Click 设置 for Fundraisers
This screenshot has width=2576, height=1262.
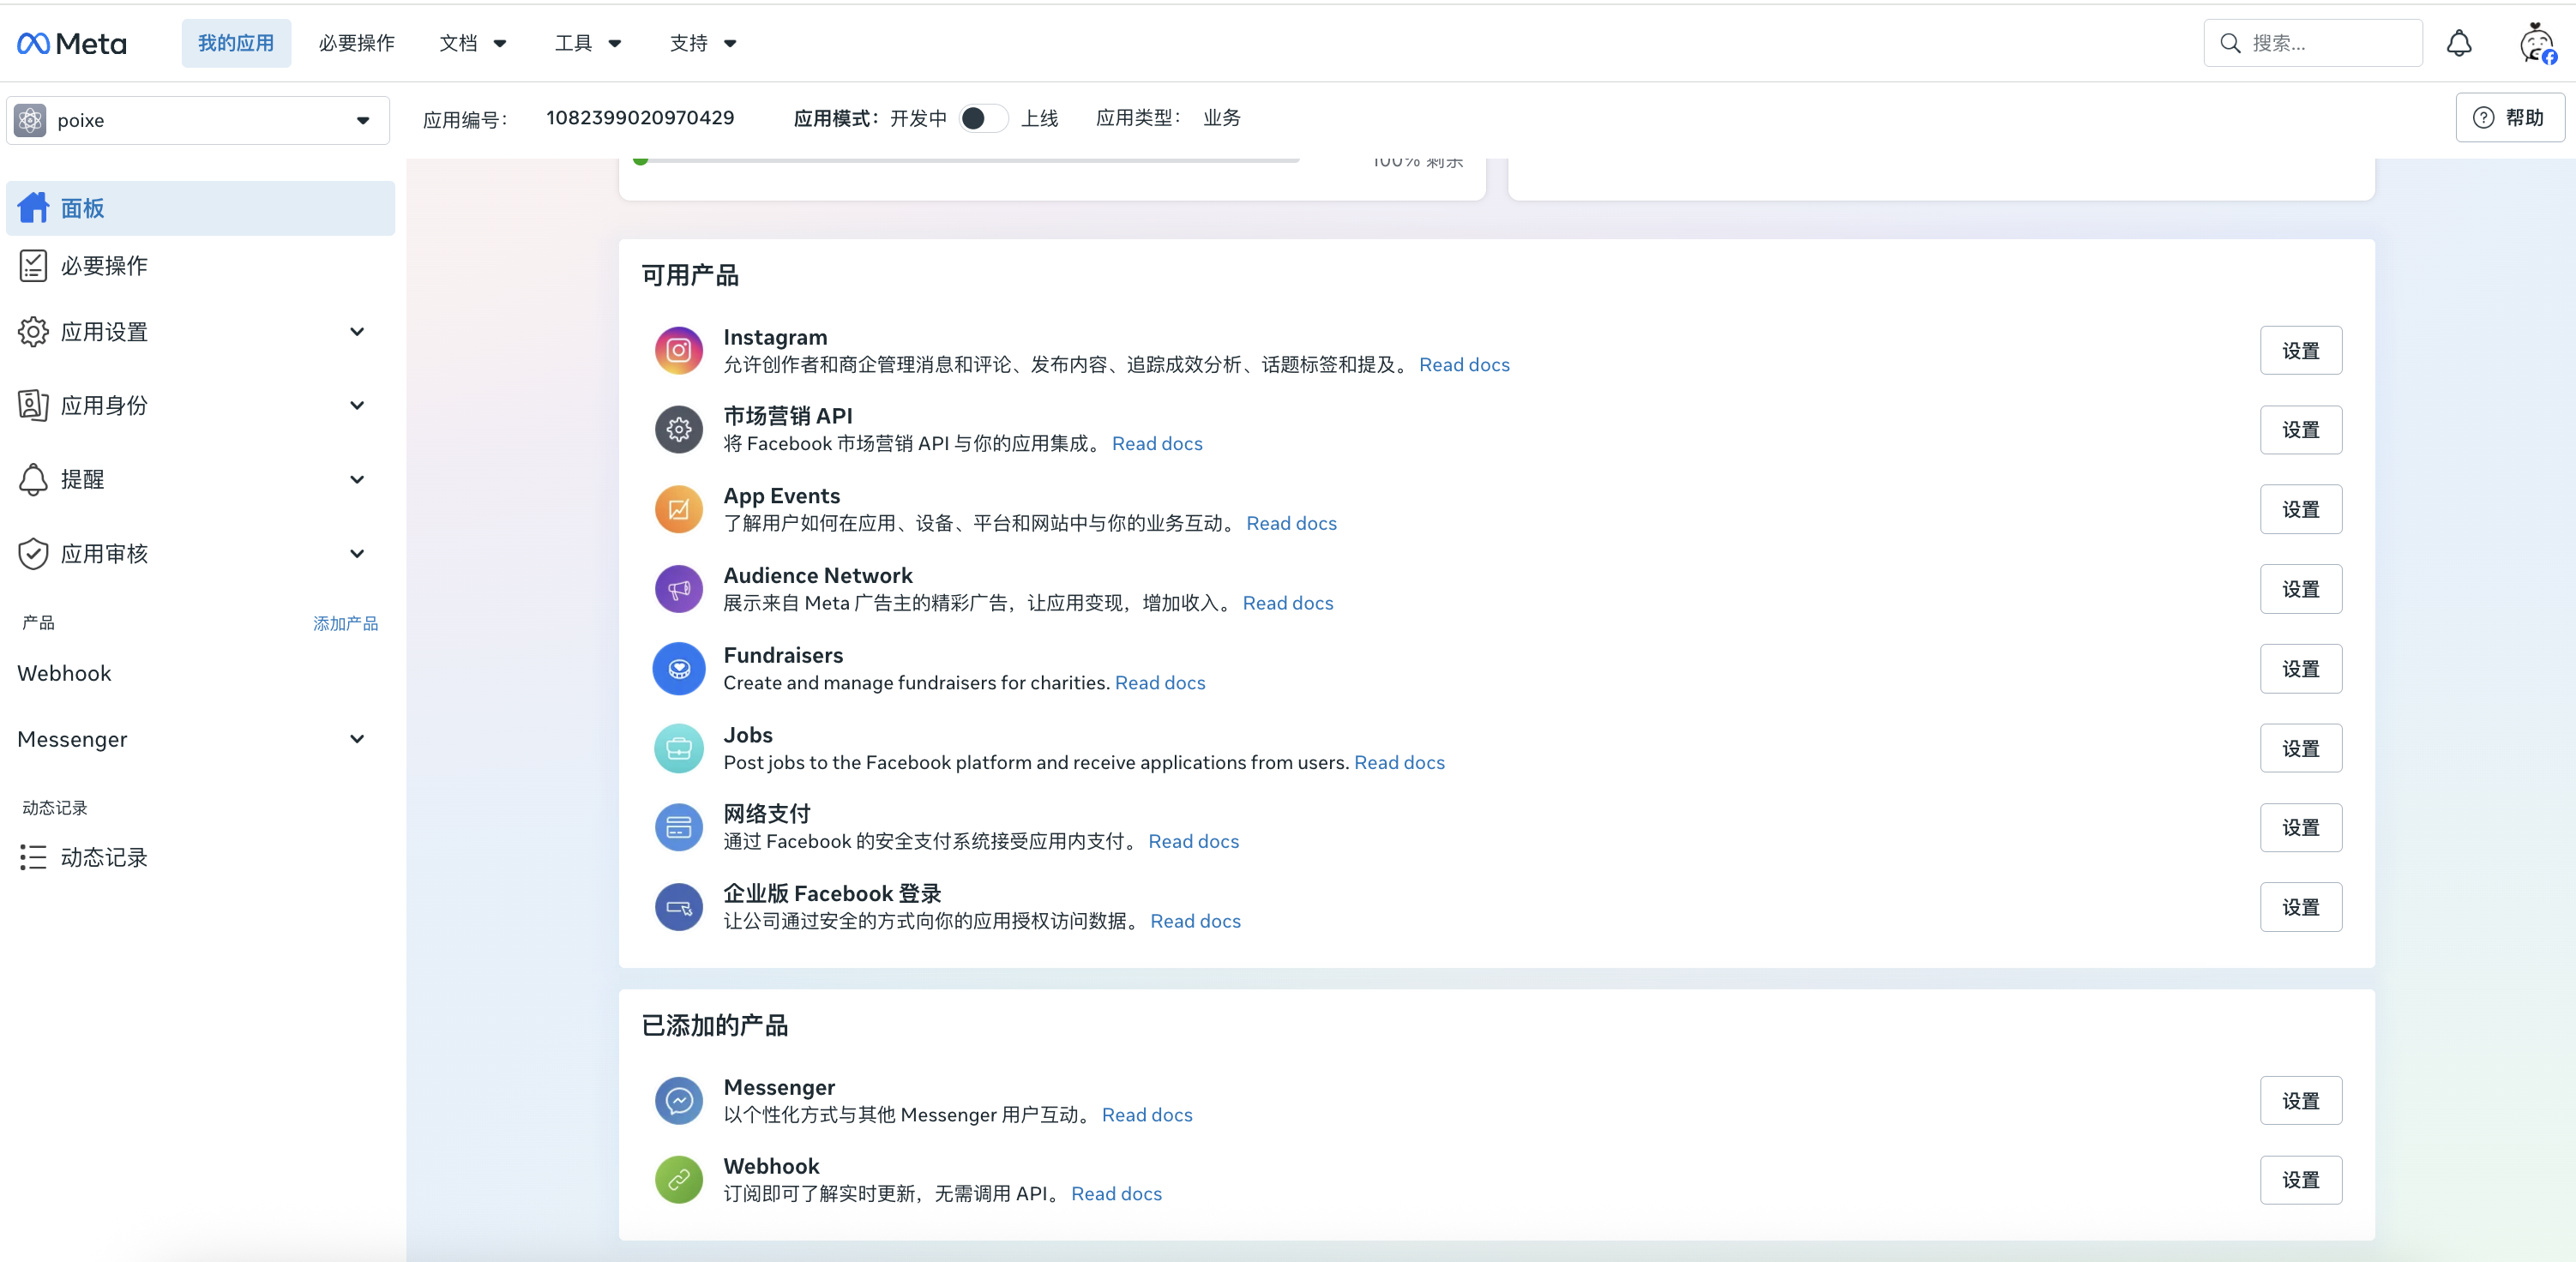pos(2300,668)
